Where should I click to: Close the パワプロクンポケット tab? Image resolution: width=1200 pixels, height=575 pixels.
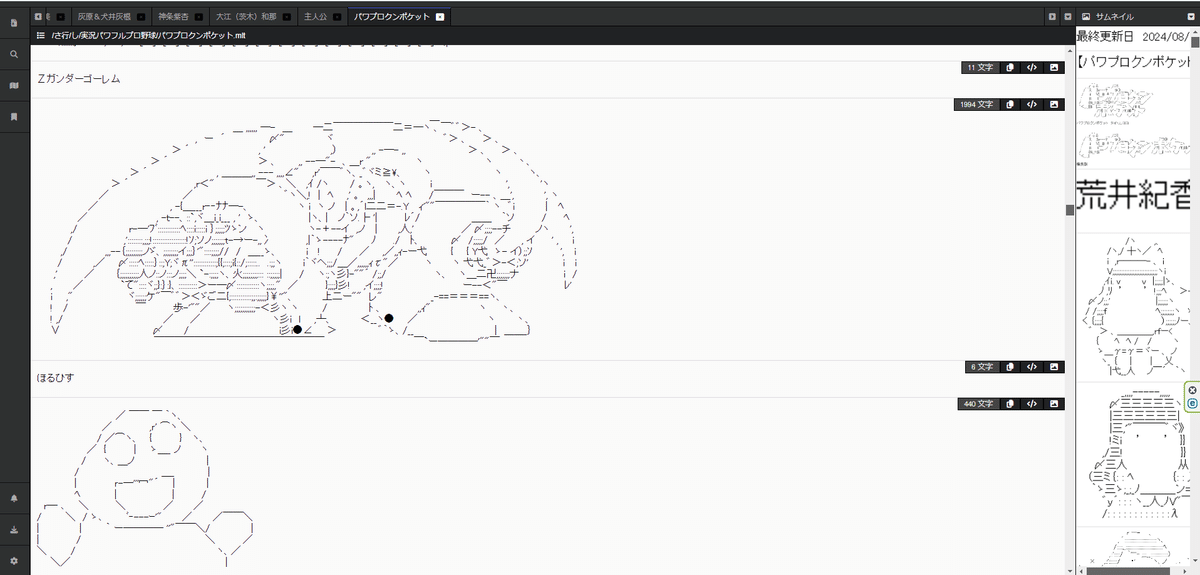pyautogui.click(x=440, y=17)
